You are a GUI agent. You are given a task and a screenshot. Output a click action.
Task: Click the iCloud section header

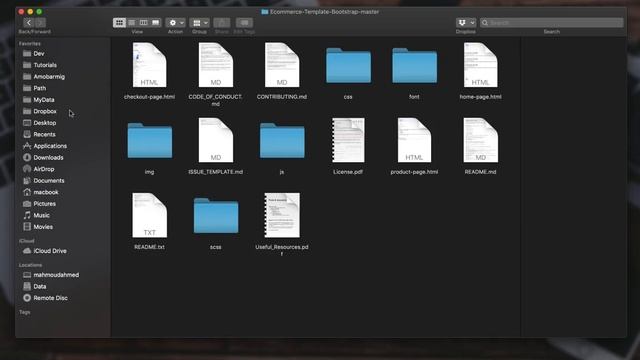click(x=27, y=241)
